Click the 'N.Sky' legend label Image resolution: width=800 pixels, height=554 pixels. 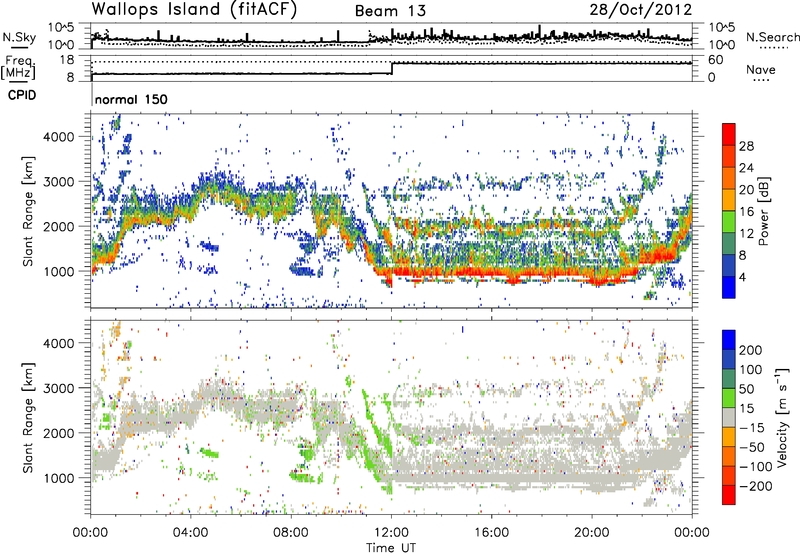click(19, 37)
